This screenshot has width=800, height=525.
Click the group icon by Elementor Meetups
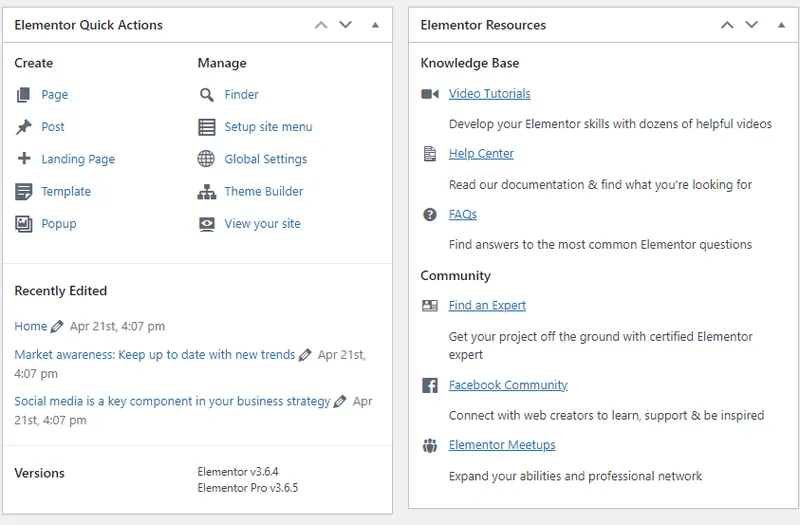click(430, 445)
